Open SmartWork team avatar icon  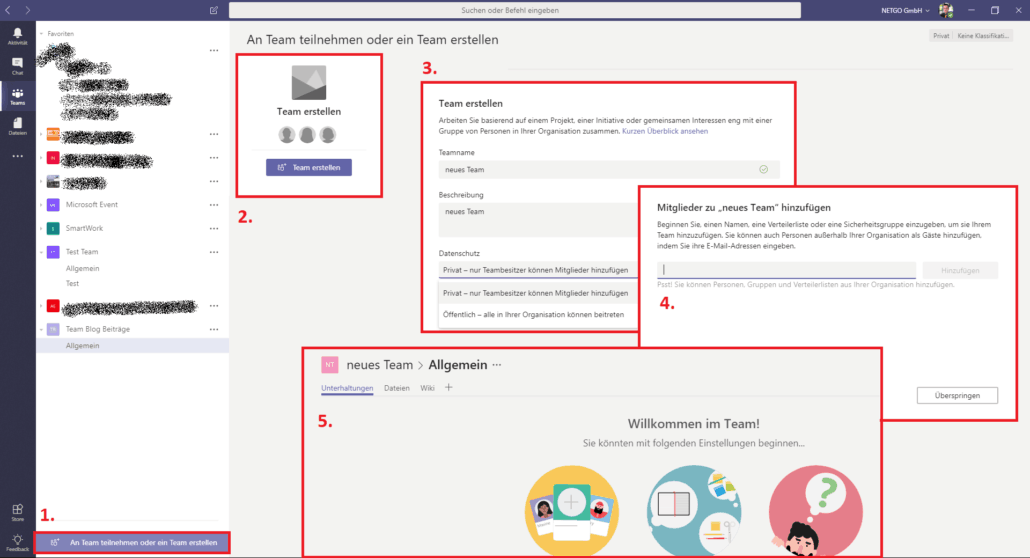coord(53,228)
